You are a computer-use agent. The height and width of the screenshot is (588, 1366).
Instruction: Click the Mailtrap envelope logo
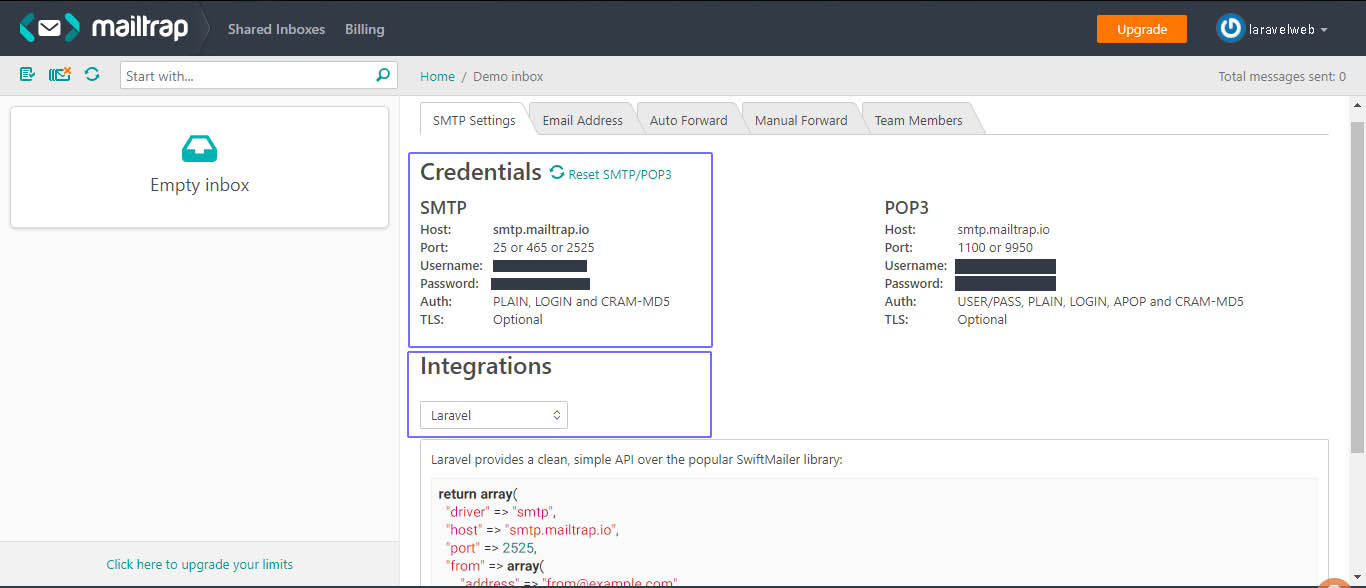coord(49,28)
